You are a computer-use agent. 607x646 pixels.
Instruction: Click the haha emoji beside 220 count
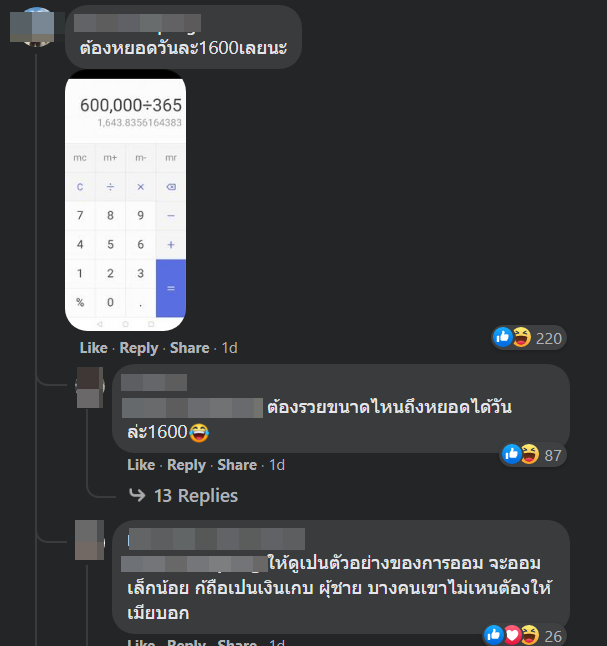[522, 337]
